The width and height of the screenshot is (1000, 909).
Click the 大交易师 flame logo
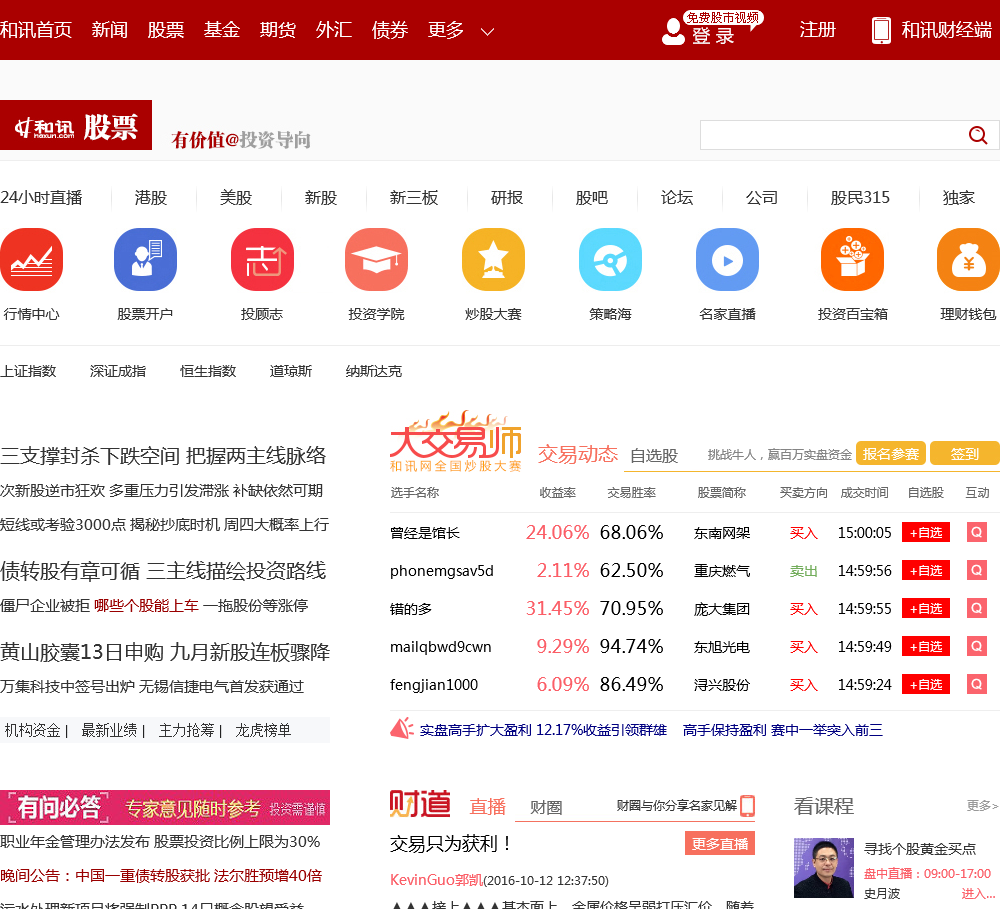[456, 442]
